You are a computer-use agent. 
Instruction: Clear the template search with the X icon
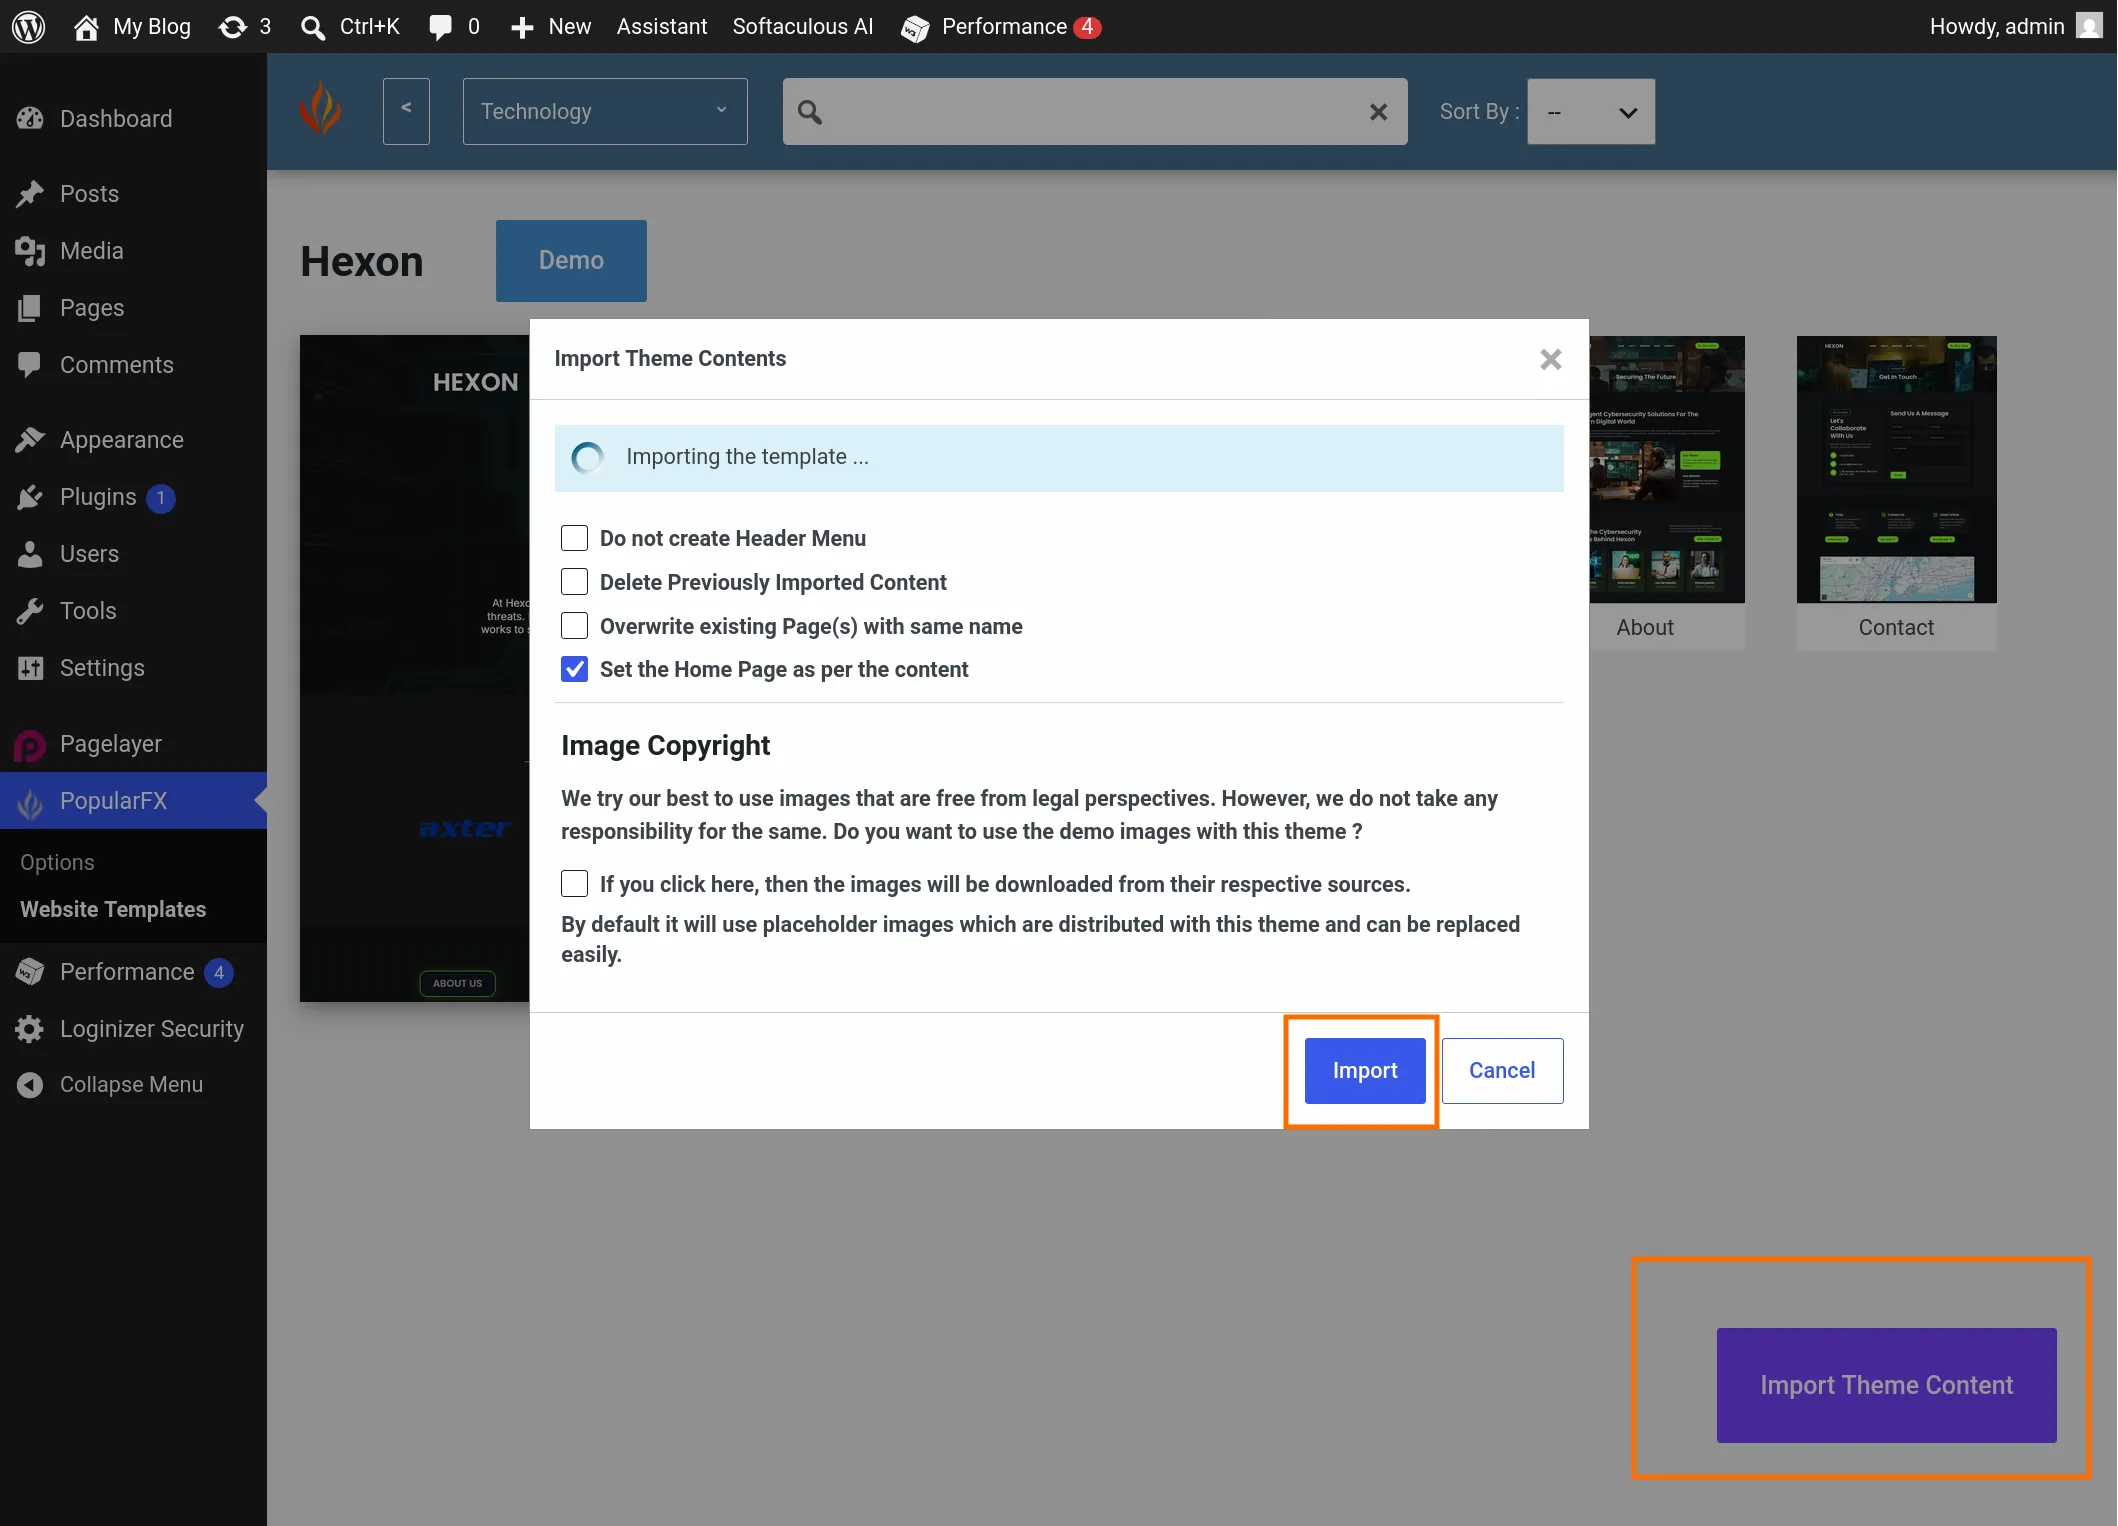tap(1378, 112)
